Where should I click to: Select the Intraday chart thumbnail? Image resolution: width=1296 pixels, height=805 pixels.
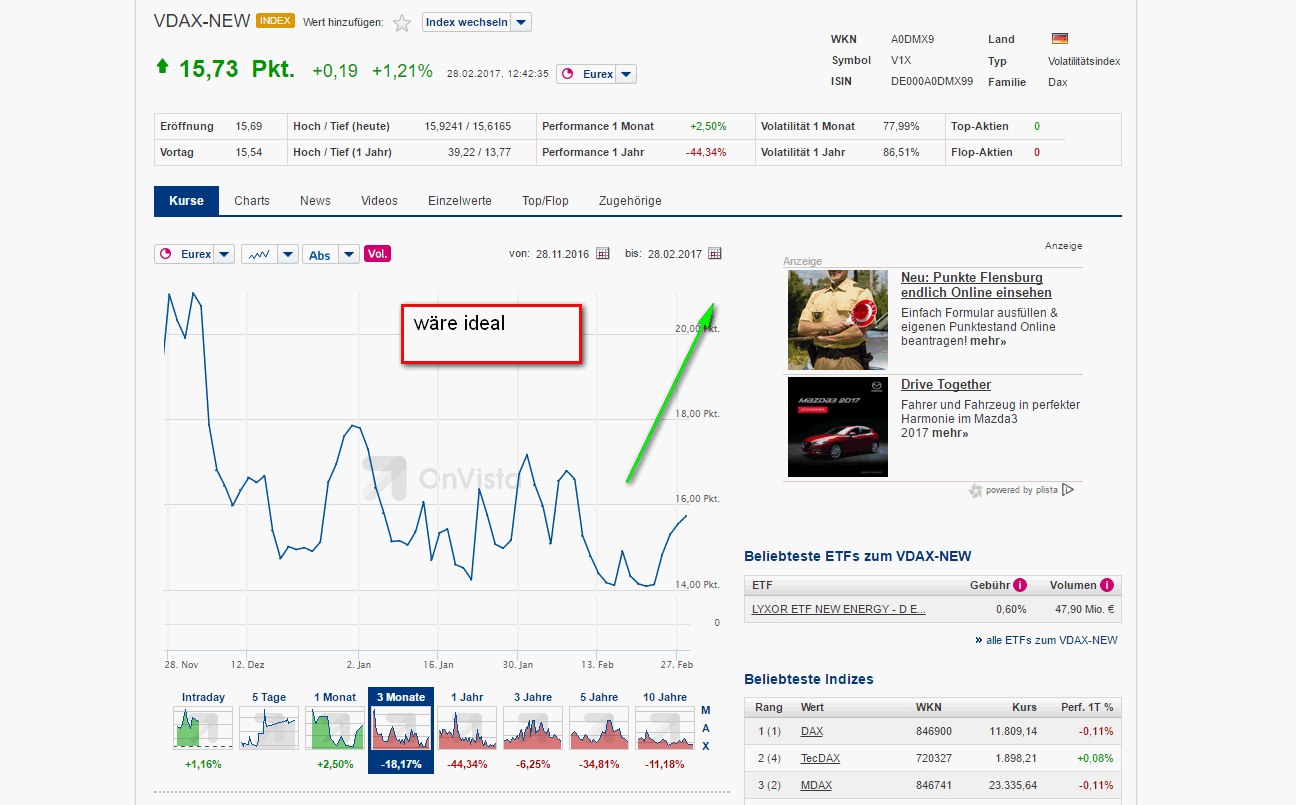(203, 728)
